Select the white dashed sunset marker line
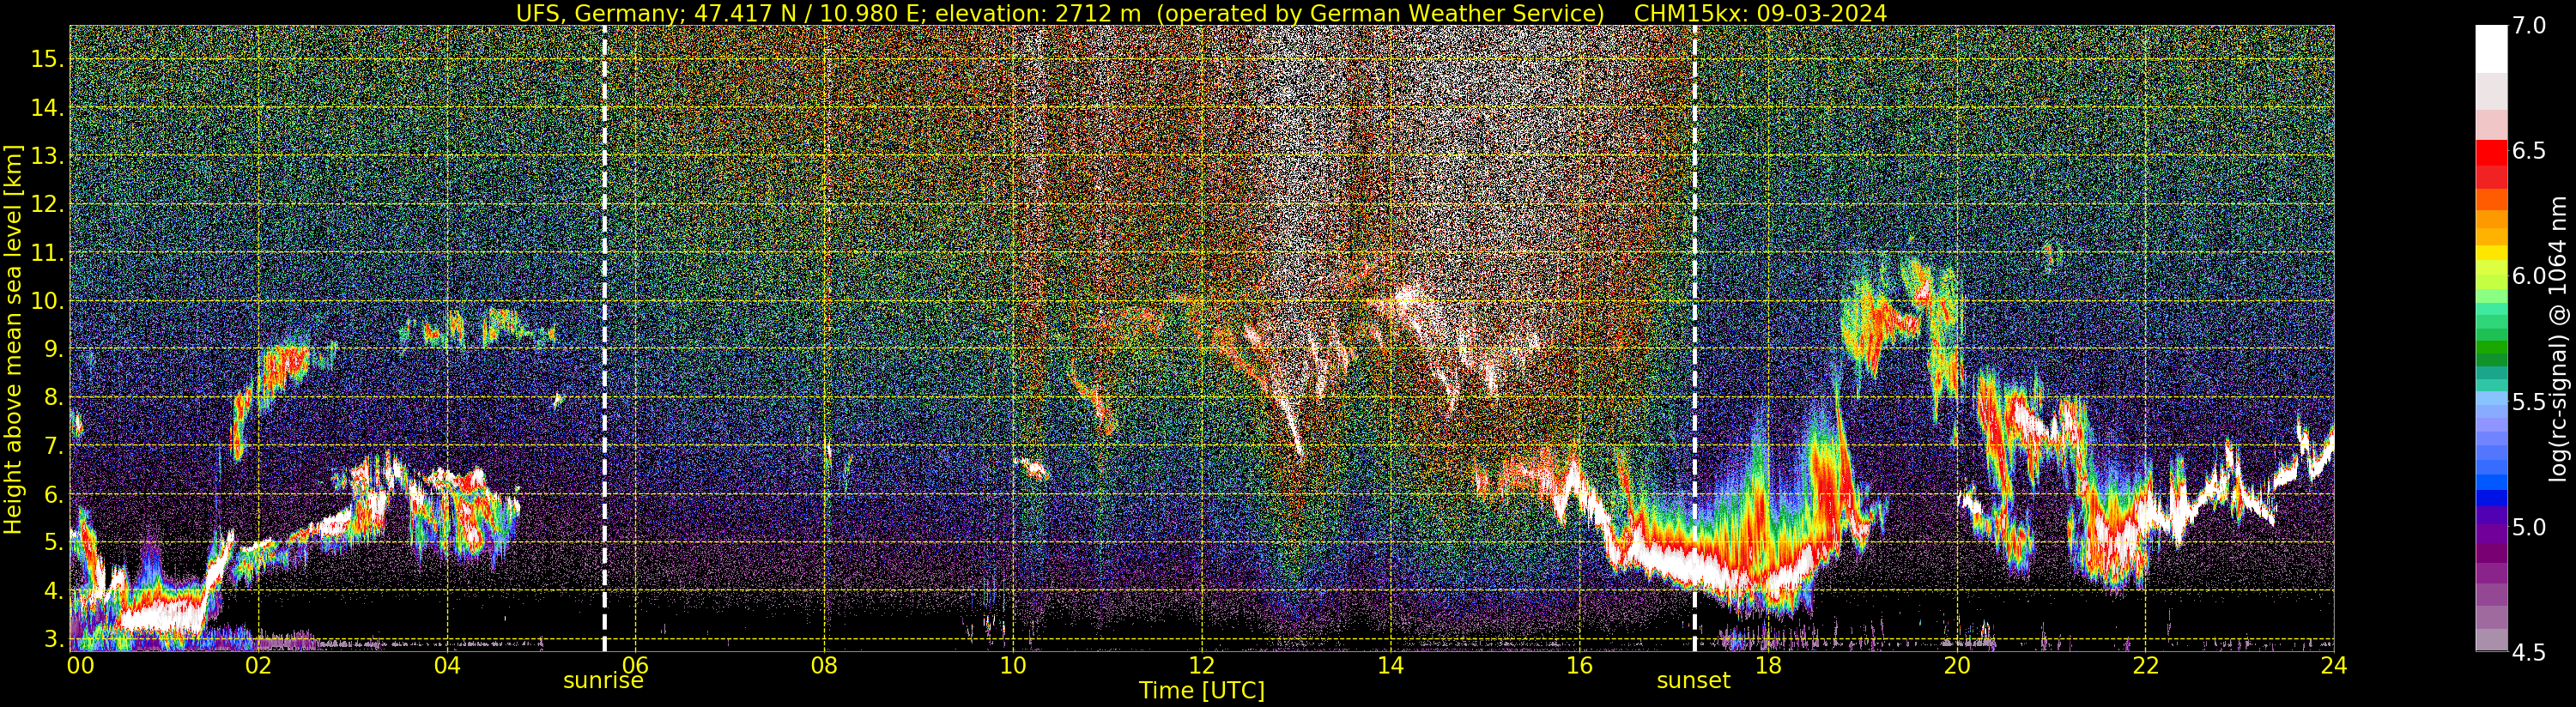The width and height of the screenshot is (2576, 707). click(1694, 338)
